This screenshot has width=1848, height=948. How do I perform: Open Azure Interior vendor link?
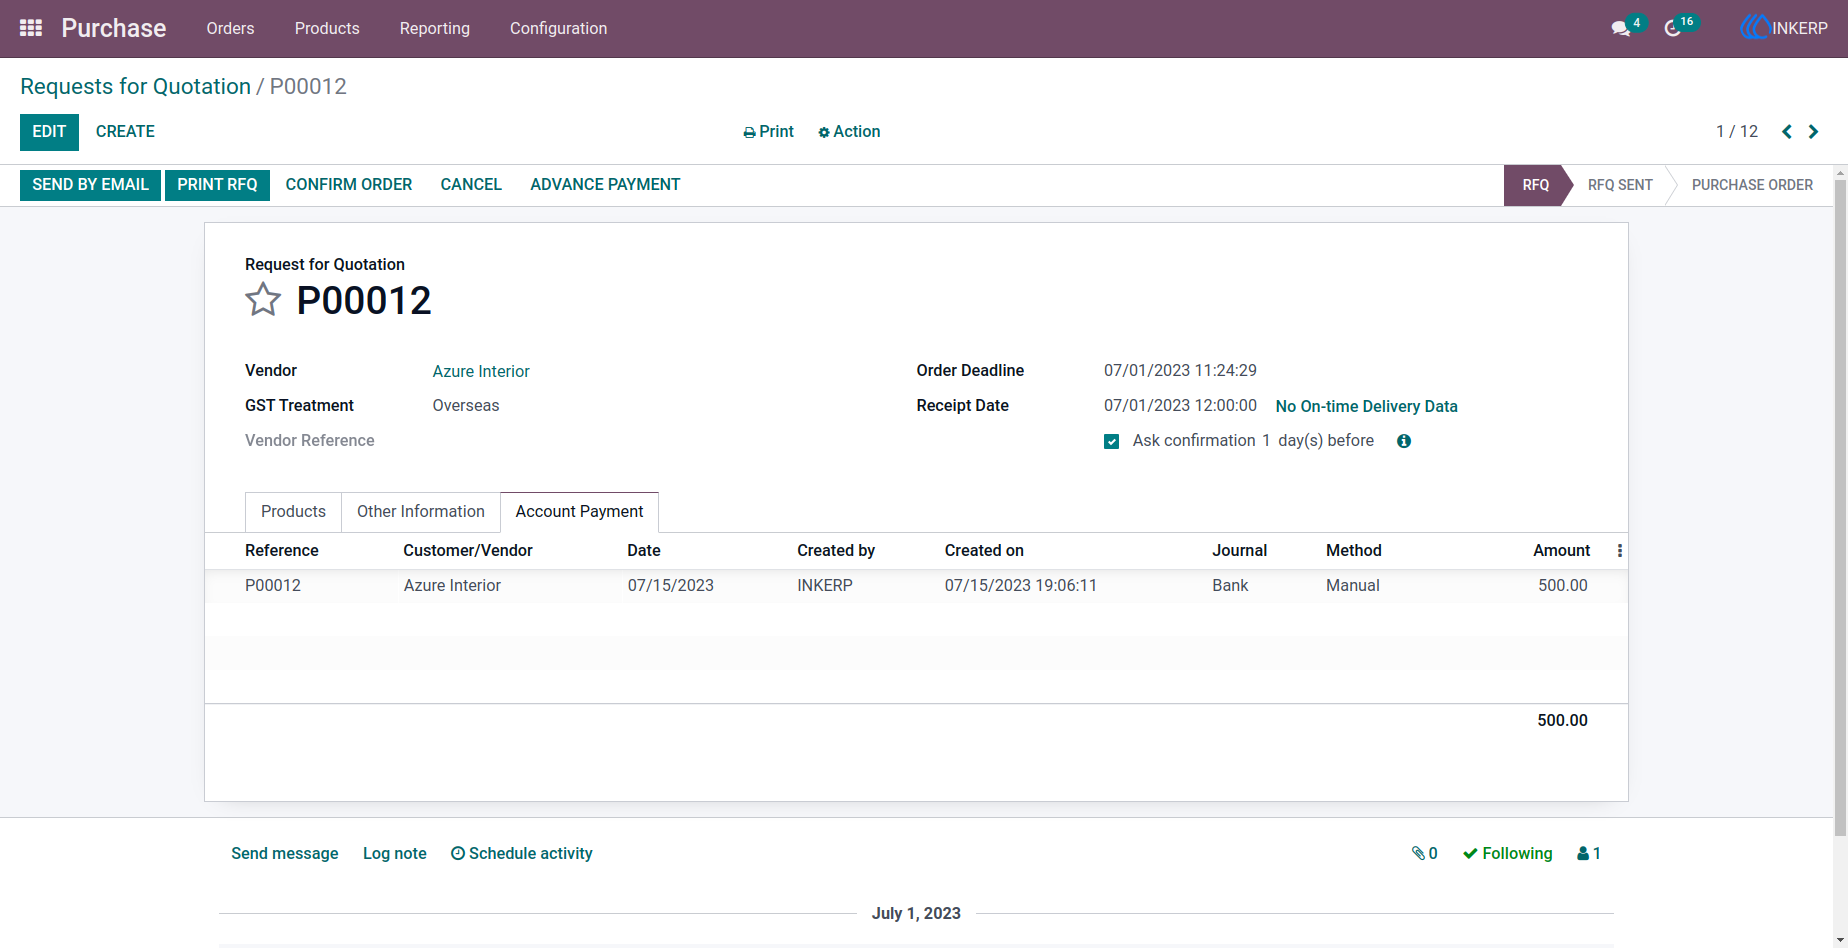tap(481, 372)
